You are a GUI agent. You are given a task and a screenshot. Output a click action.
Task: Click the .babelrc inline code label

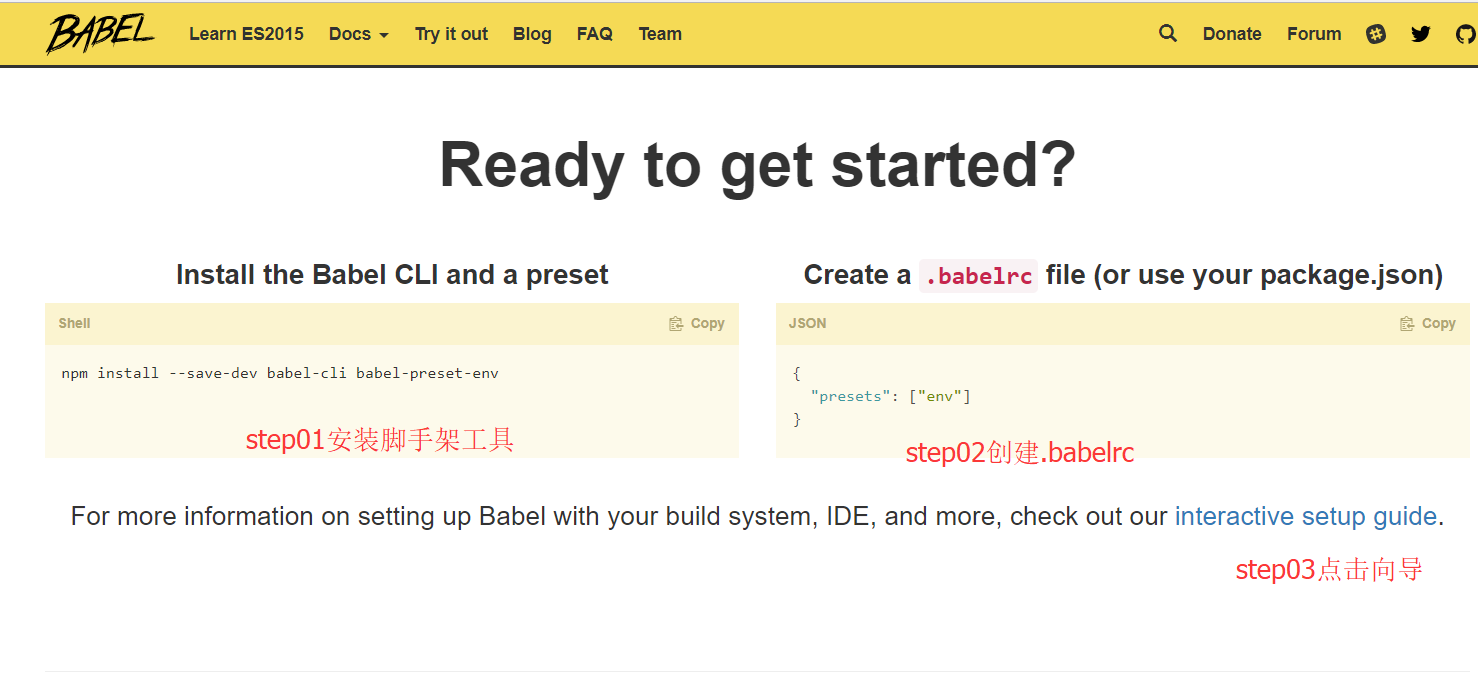click(979, 275)
